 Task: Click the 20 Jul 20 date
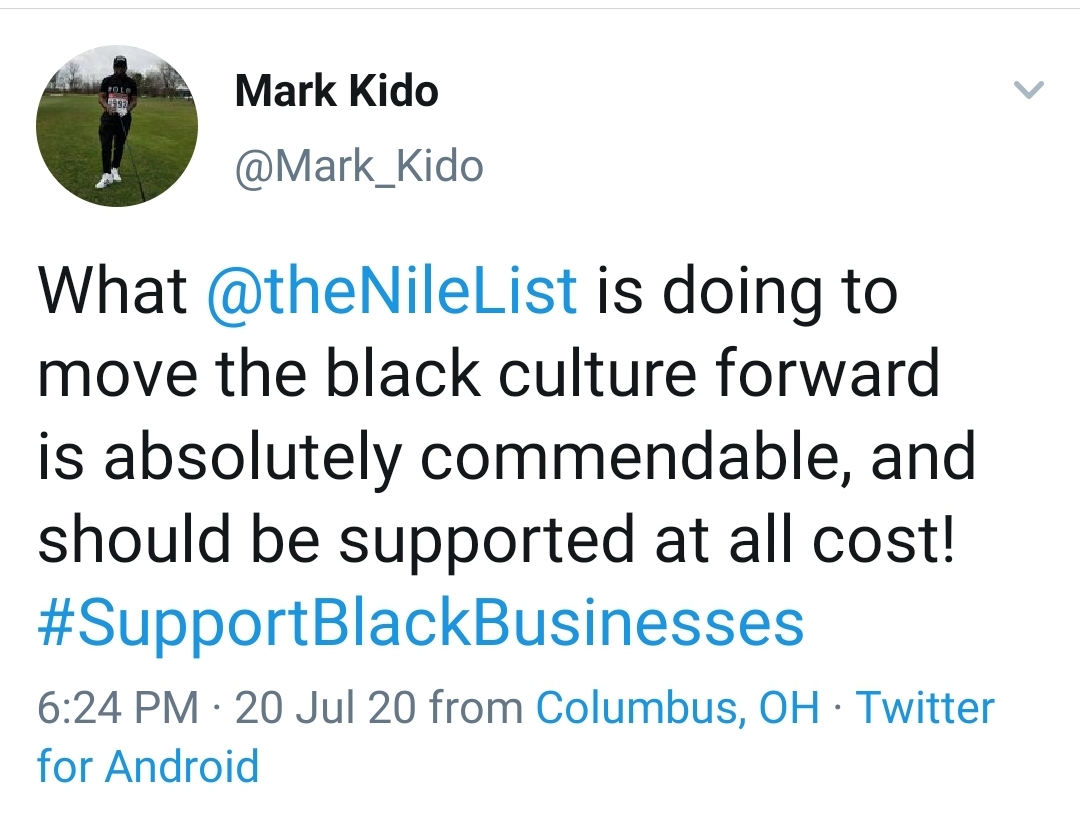(x=325, y=707)
